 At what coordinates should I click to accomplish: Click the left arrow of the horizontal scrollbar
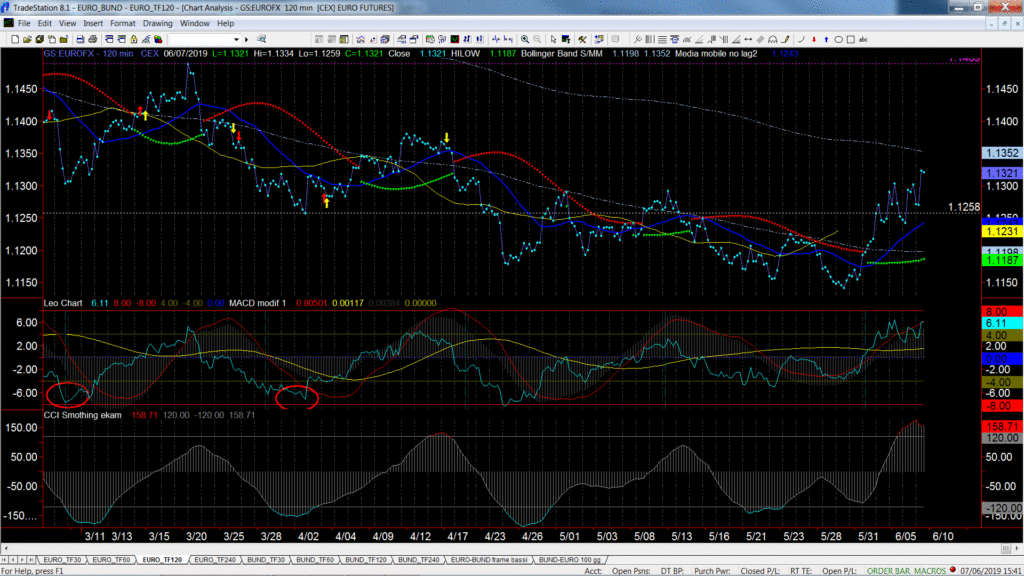[x=6, y=549]
